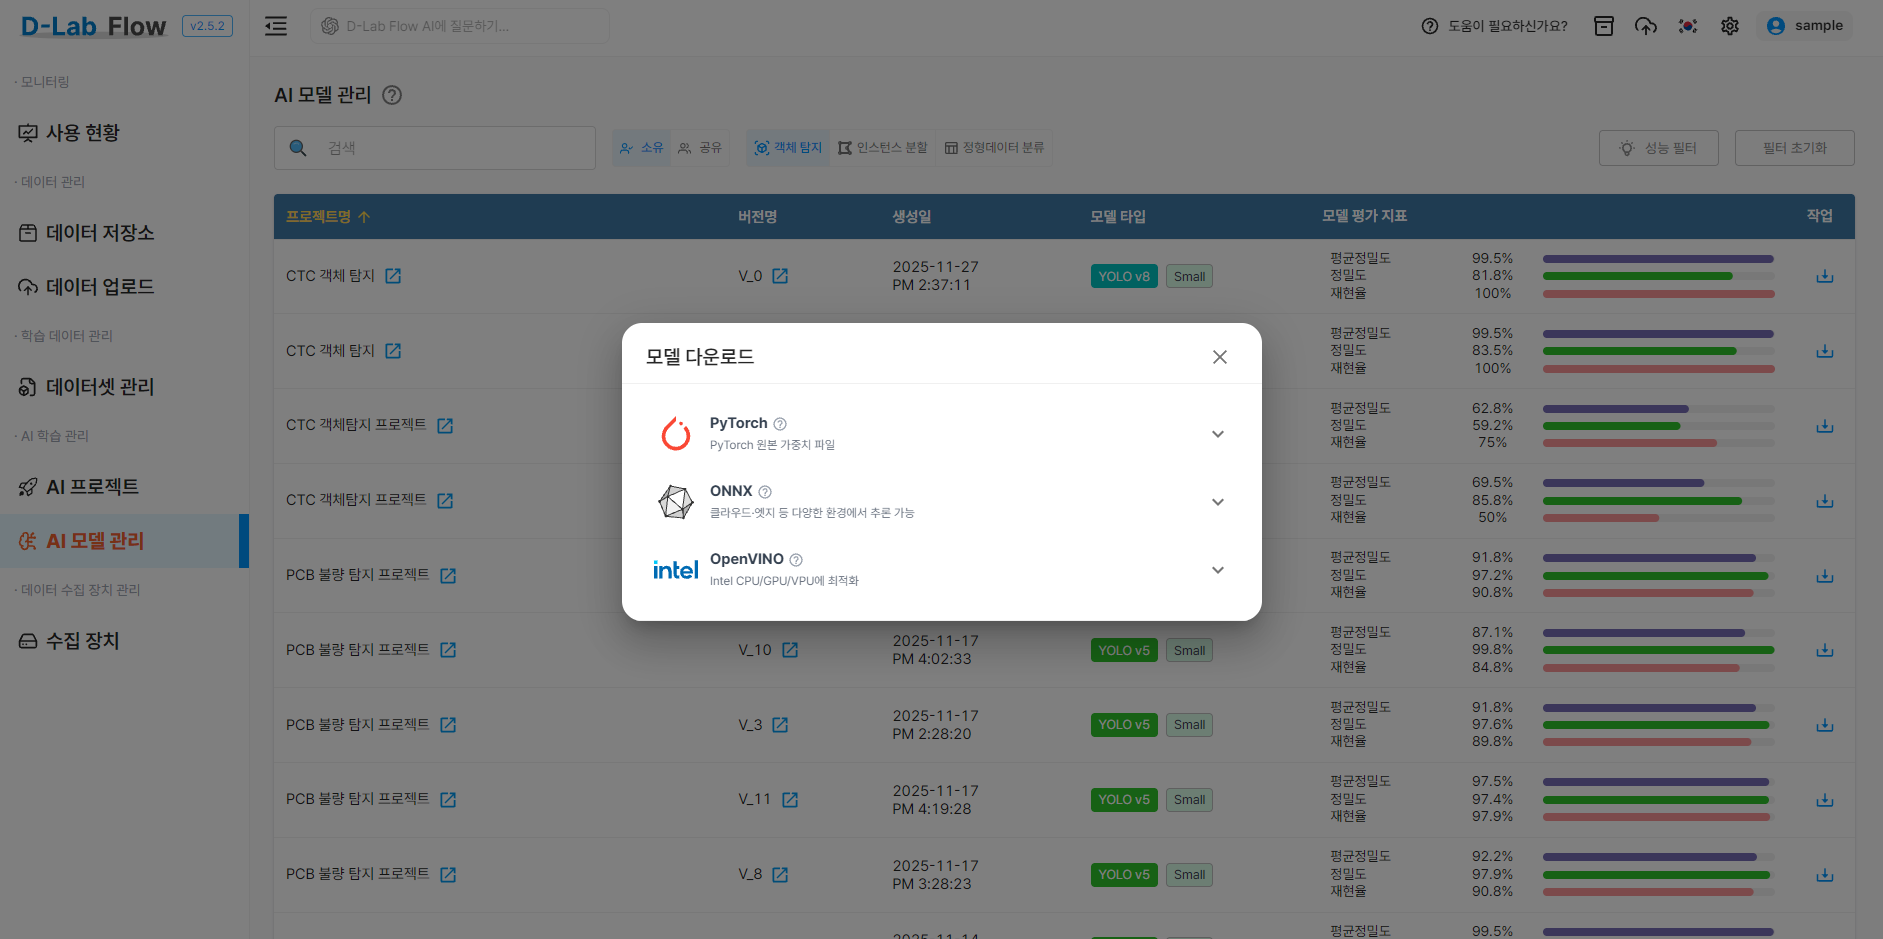
Task: Click the OpenVINO help question icon
Action: point(796,560)
